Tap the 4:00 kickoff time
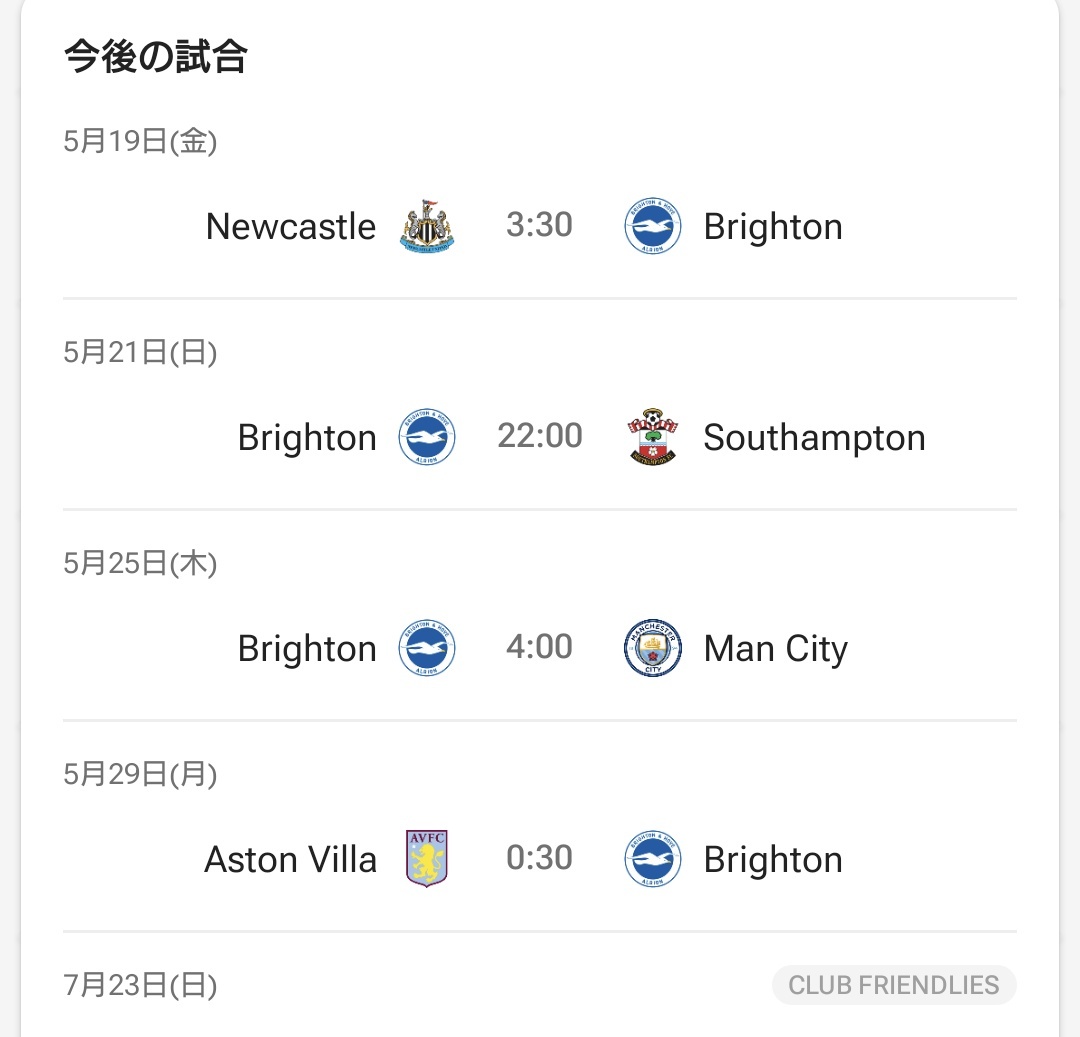 (x=539, y=647)
